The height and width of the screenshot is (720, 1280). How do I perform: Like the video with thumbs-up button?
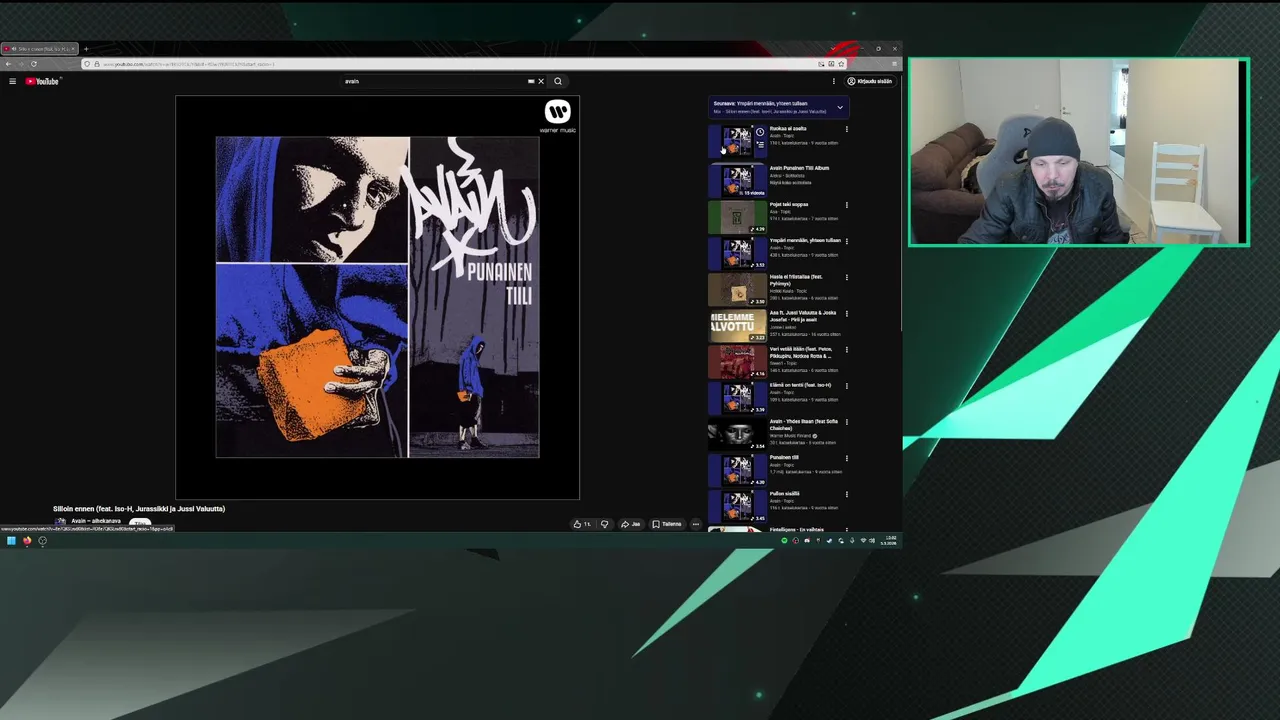[581, 524]
